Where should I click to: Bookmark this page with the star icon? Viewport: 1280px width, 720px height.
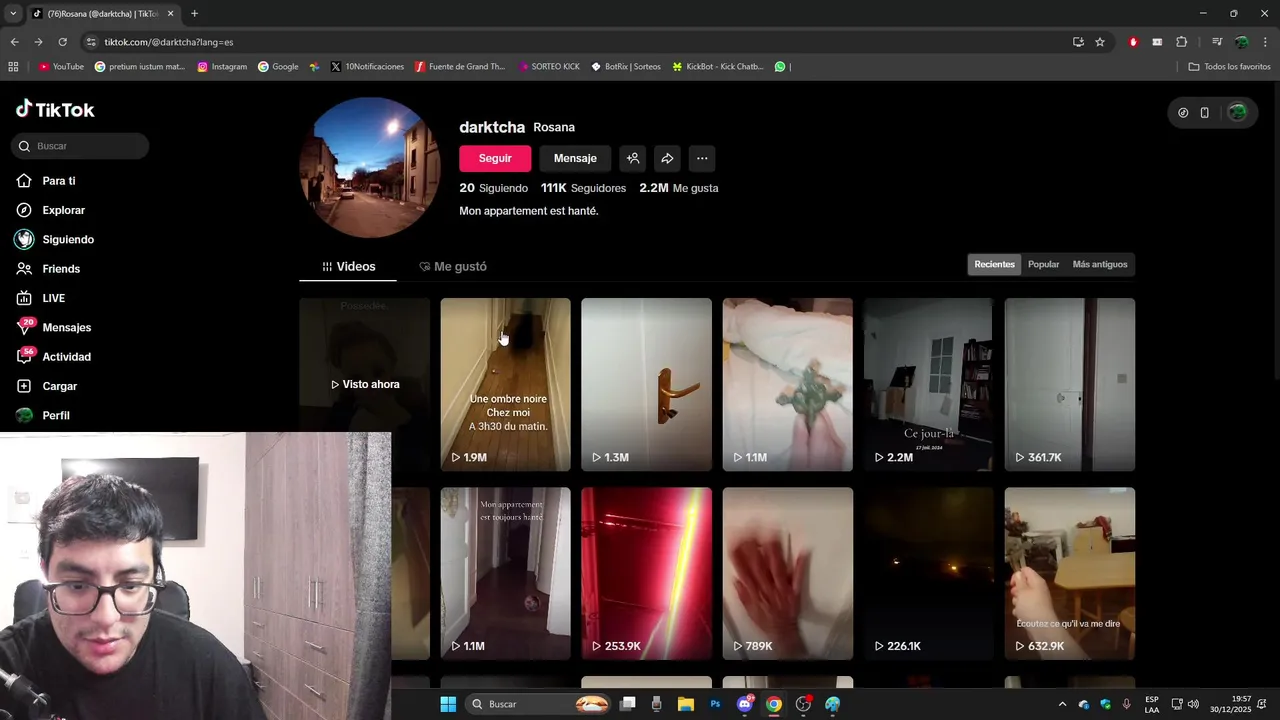tap(1100, 42)
